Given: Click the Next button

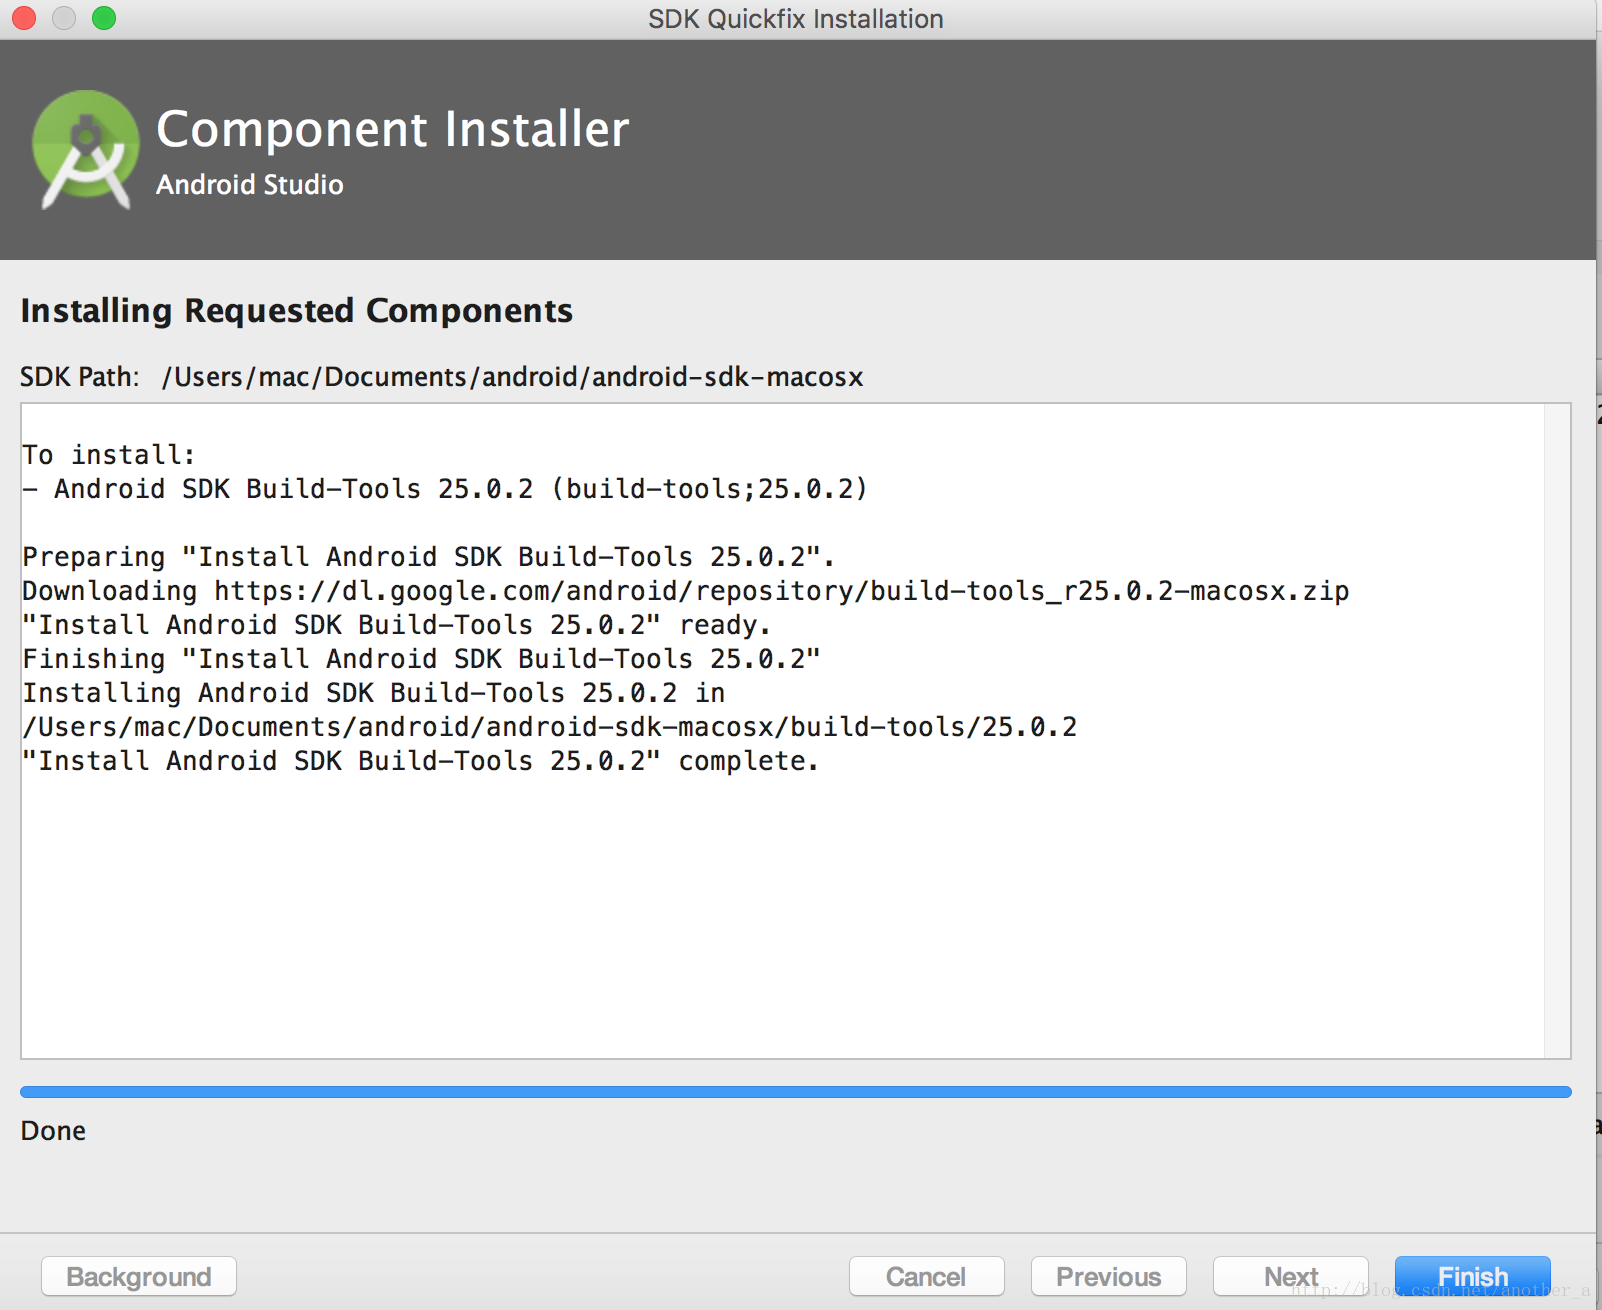Looking at the screenshot, I should click(1290, 1276).
